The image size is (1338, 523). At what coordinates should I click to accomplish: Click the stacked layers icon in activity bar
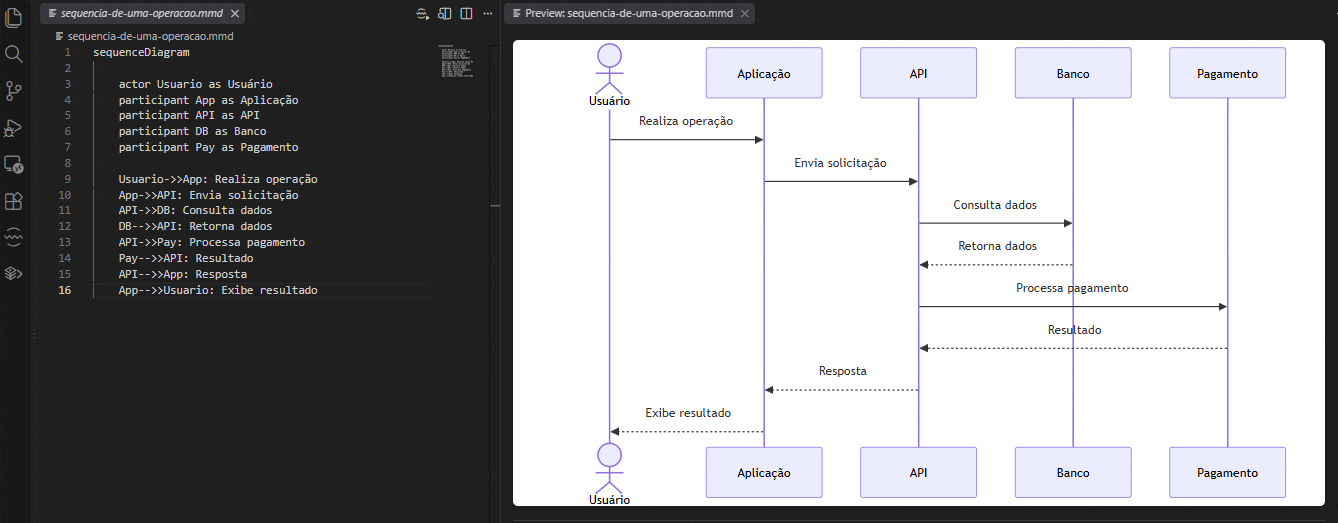[x=14, y=273]
